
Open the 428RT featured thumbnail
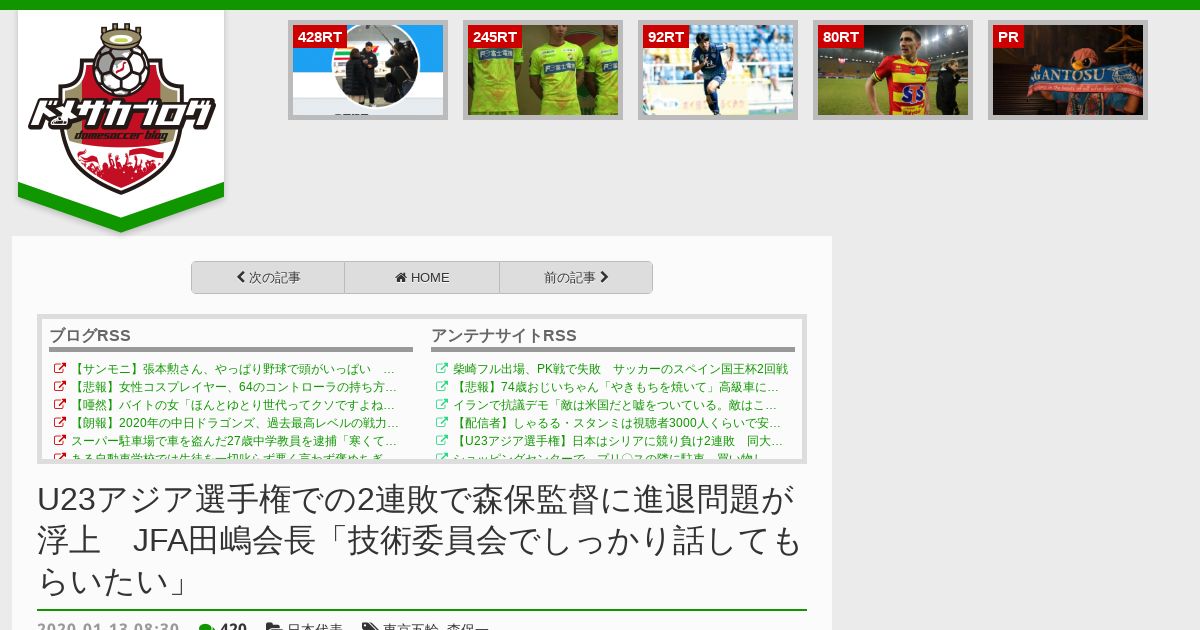click(x=368, y=70)
